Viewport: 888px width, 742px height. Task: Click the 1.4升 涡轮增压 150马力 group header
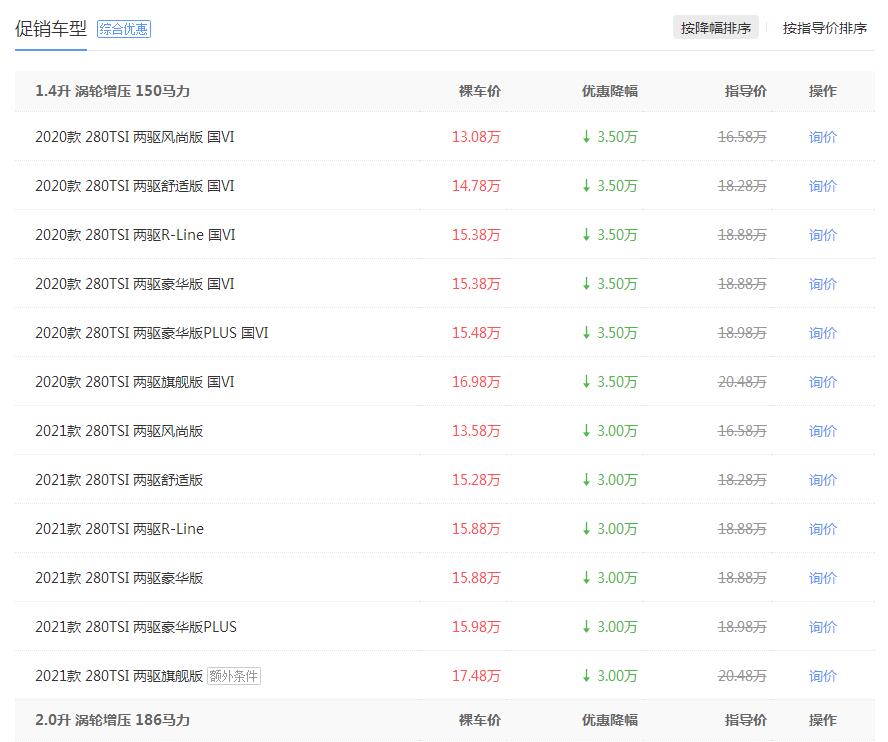click(112, 91)
